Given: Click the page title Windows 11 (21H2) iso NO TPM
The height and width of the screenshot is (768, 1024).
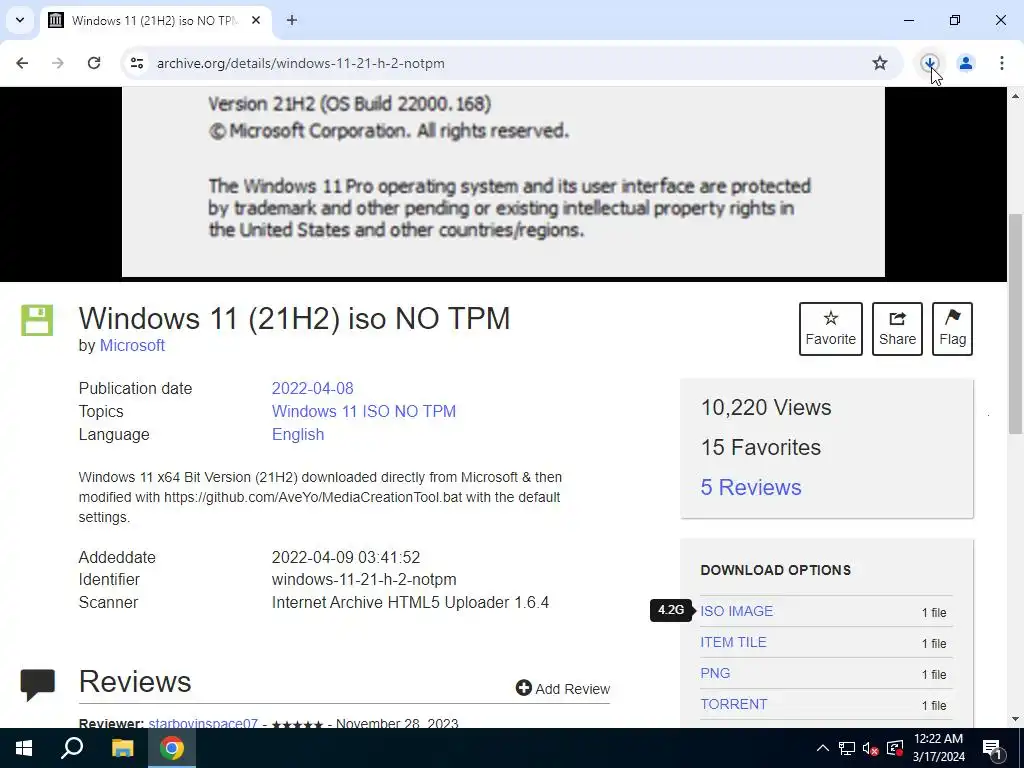Looking at the screenshot, I should coord(294,319).
